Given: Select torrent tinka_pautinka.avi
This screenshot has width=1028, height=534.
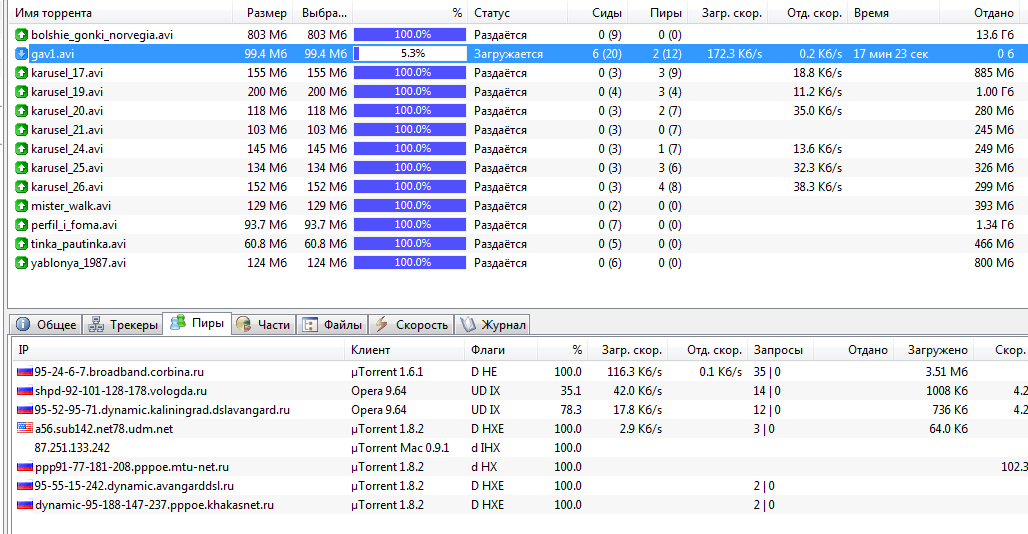Looking at the screenshot, I should [x=78, y=244].
